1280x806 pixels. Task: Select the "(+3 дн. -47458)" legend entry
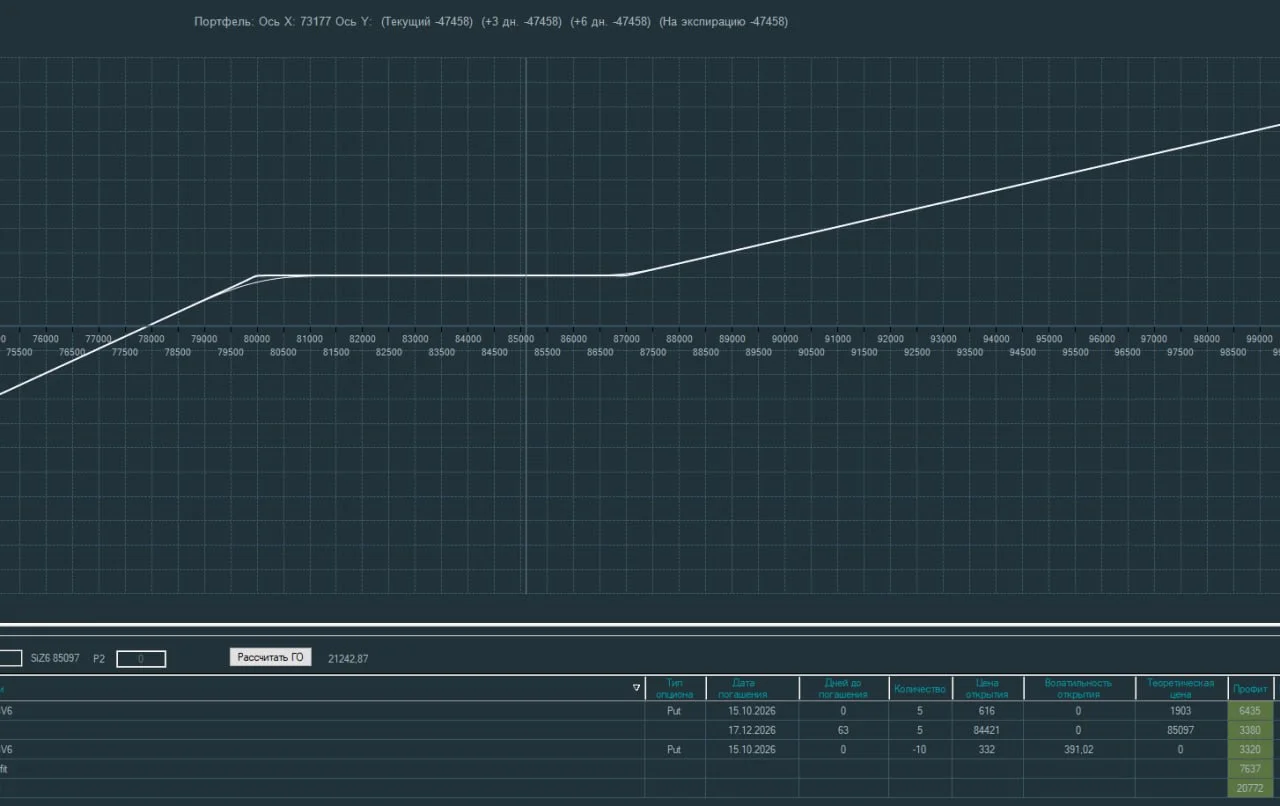[x=521, y=22]
